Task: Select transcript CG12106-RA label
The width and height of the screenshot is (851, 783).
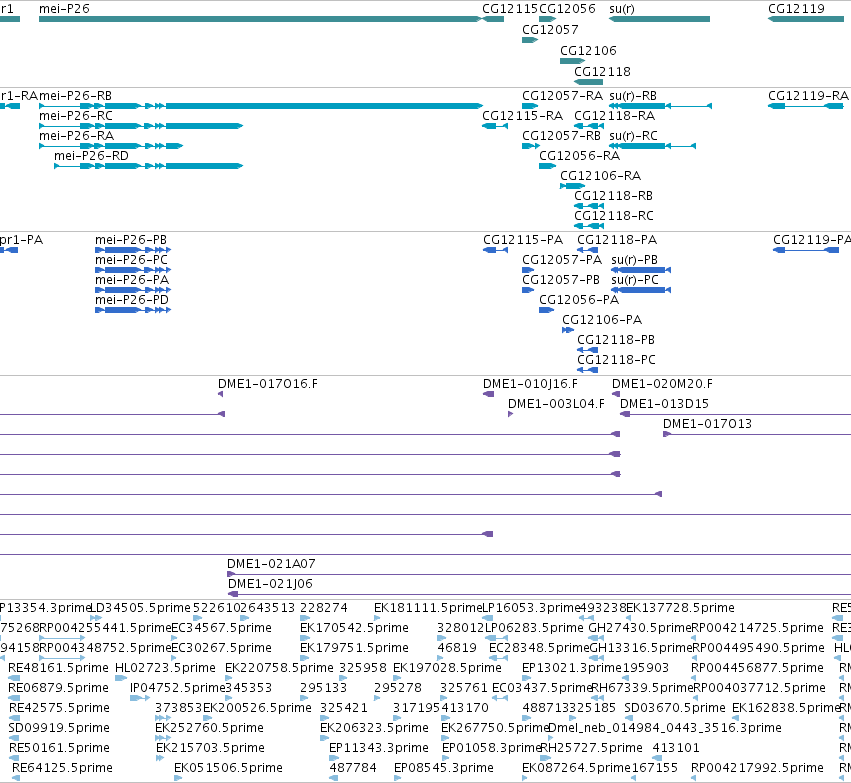Action: click(600, 176)
